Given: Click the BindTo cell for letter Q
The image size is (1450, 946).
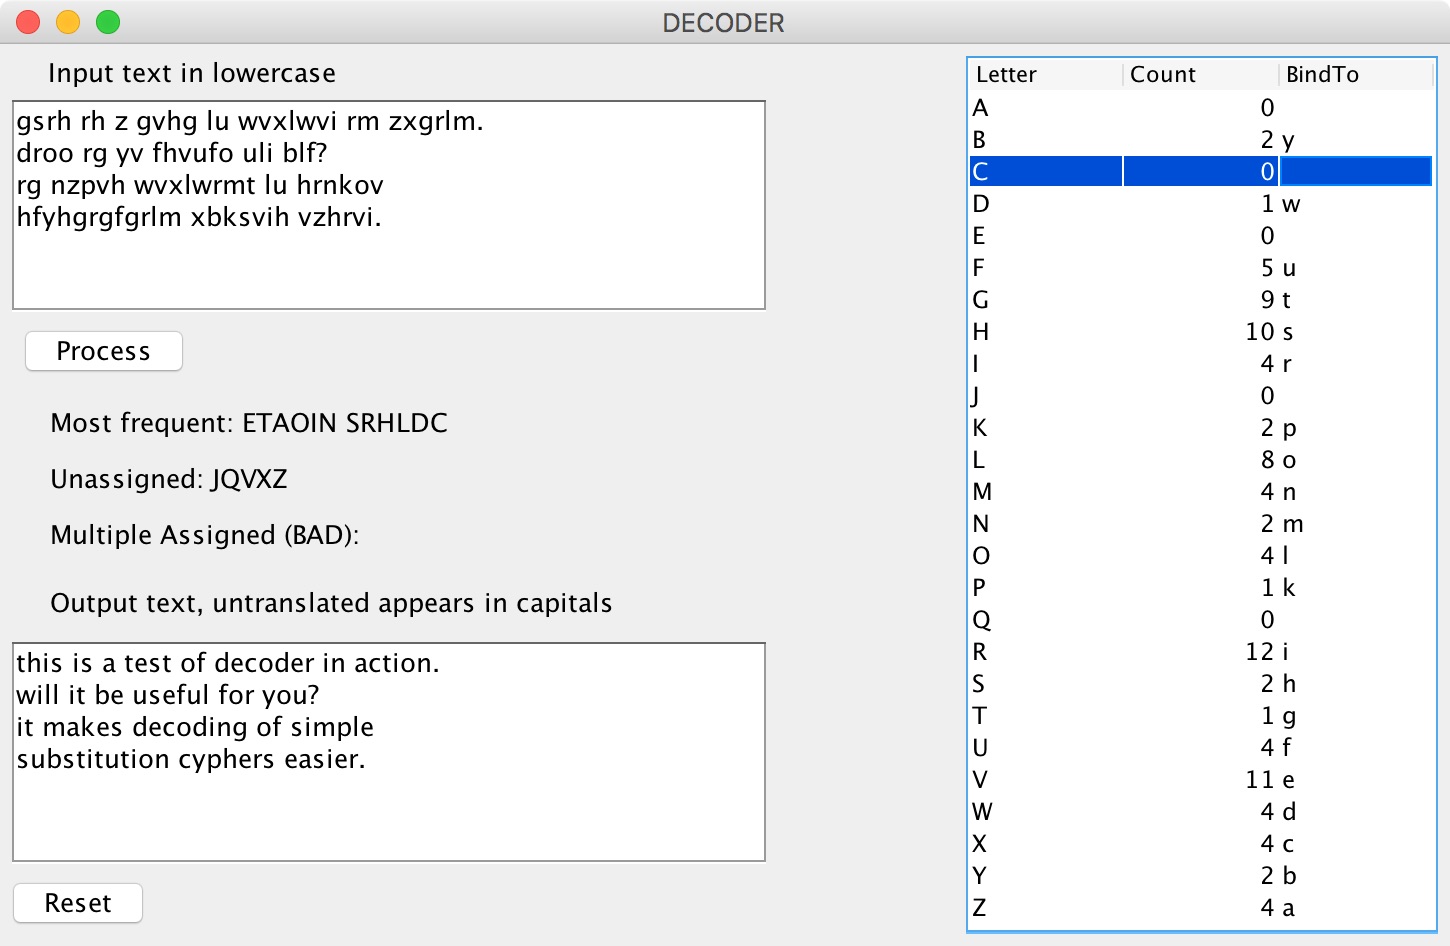Looking at the screenshot, I should coord(1355,620).
